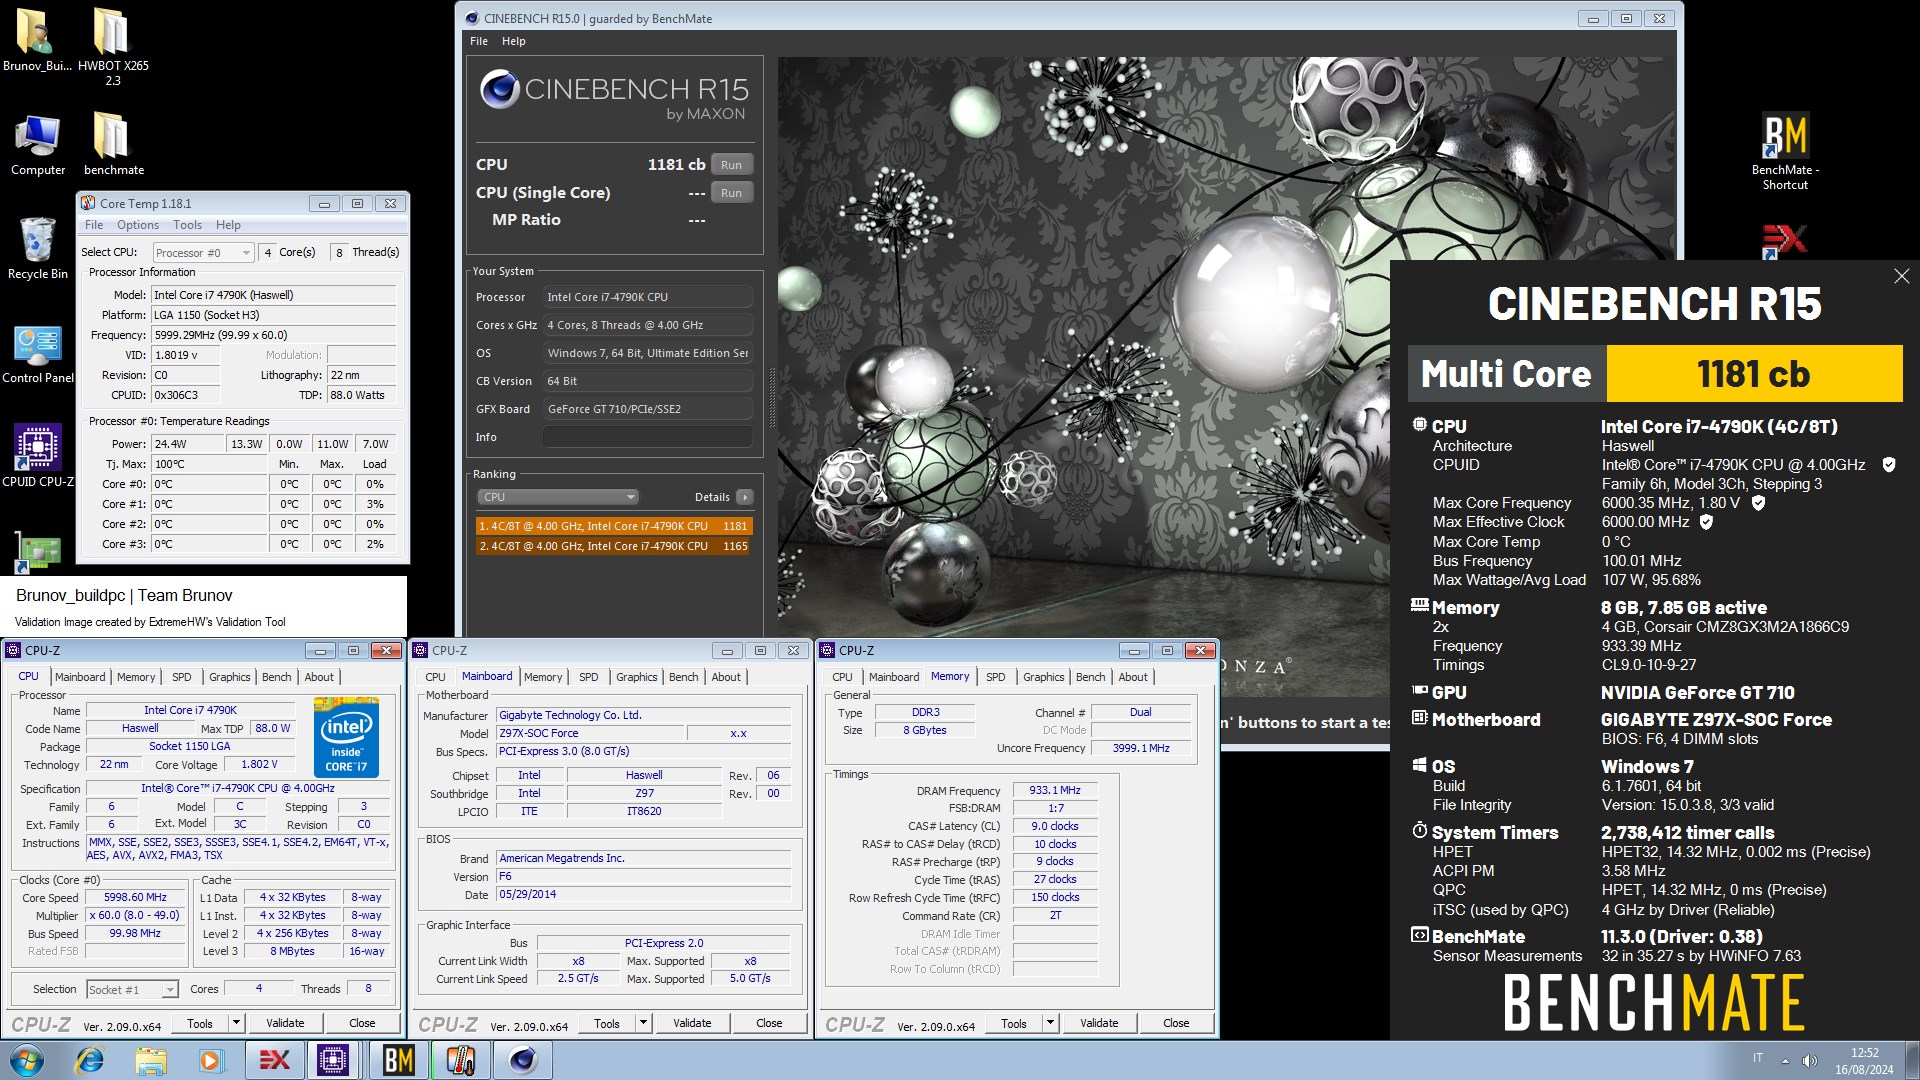This screenshot has height=1080, width=1920.
Task: Open the Ranking CPU dropdown in Cinebench
Action: pyautogui.click(x=557, y=497)
